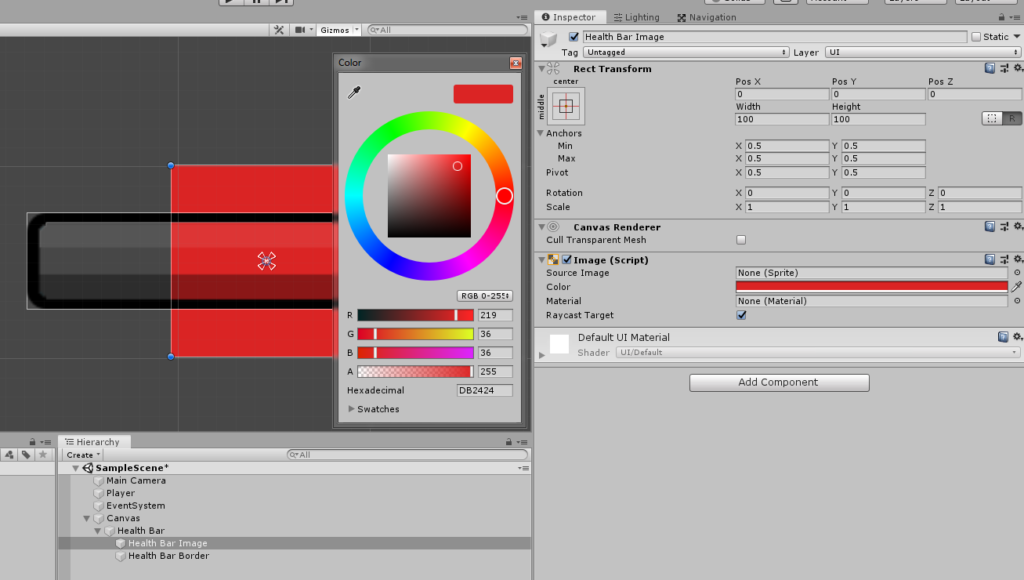Click the red Color field in Image component
This screenshot has width=1024, height=580.
tap(871, 286)
